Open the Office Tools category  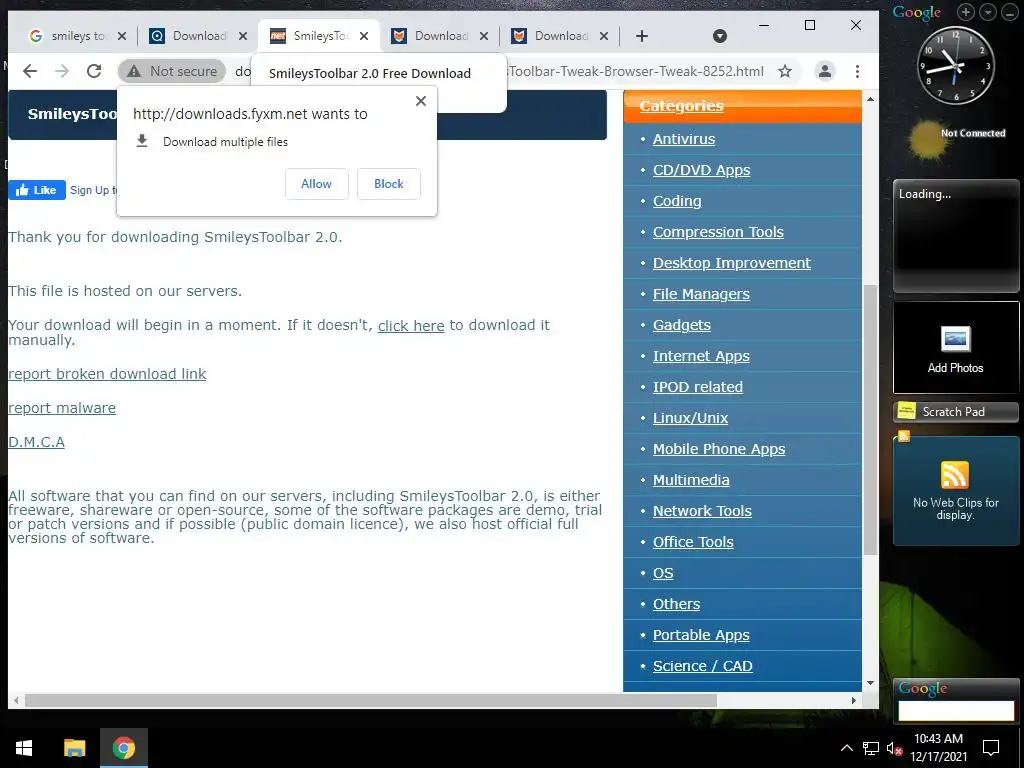click(x=693, y=542)
